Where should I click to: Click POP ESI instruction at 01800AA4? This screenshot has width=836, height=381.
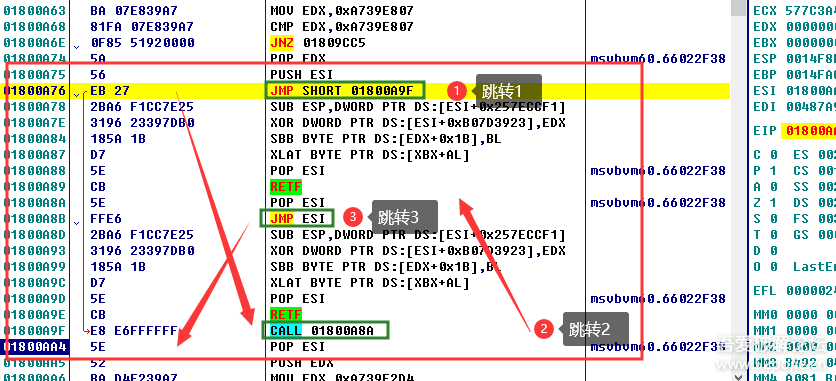click(298, 346)
